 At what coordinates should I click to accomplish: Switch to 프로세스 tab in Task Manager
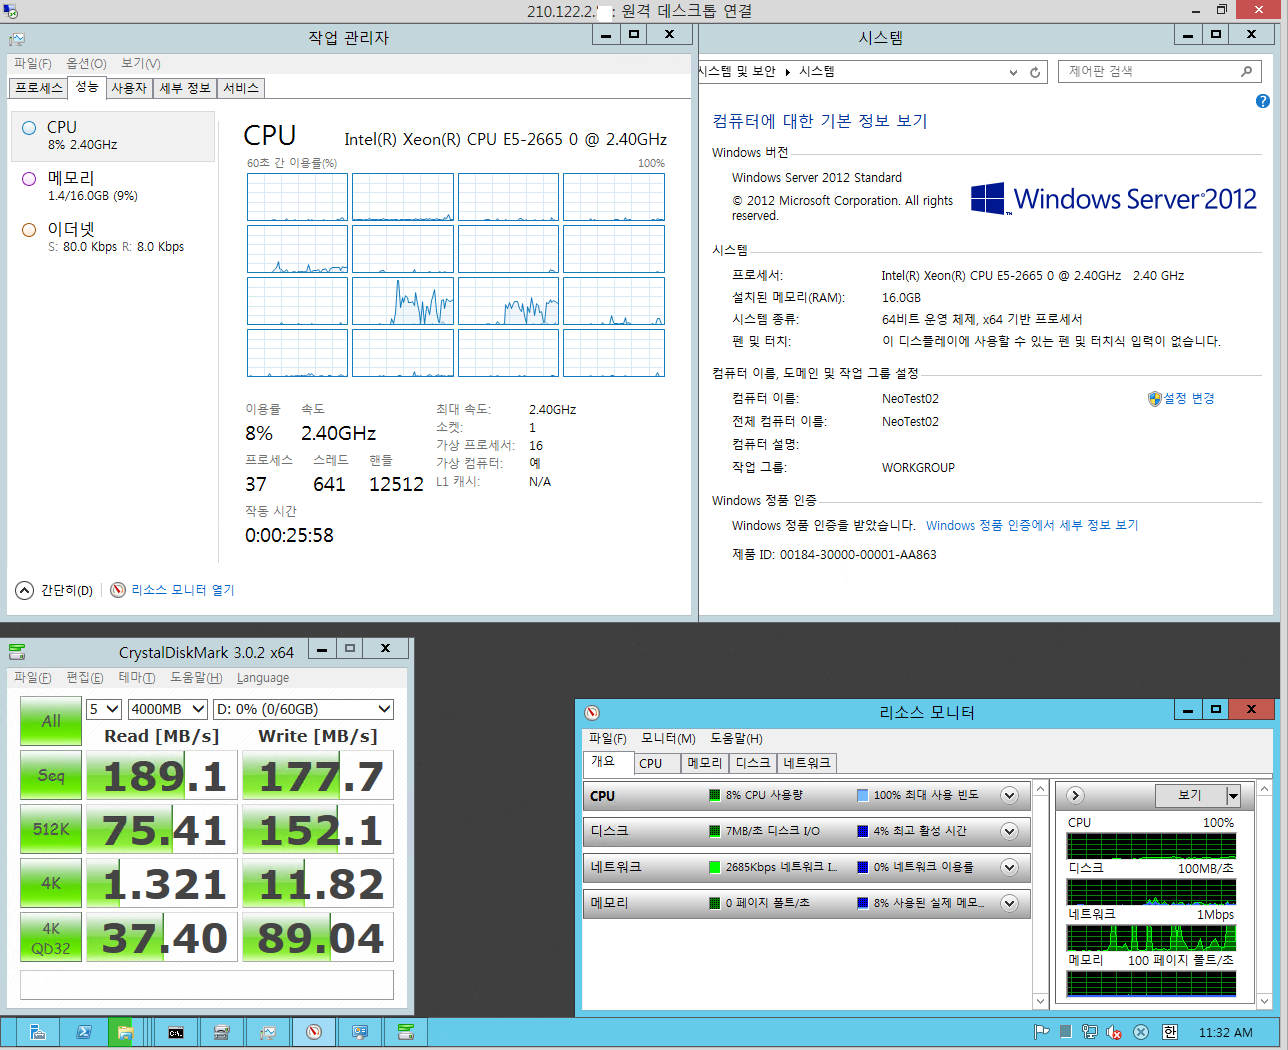pyautogui.click(x=39, y=88)
